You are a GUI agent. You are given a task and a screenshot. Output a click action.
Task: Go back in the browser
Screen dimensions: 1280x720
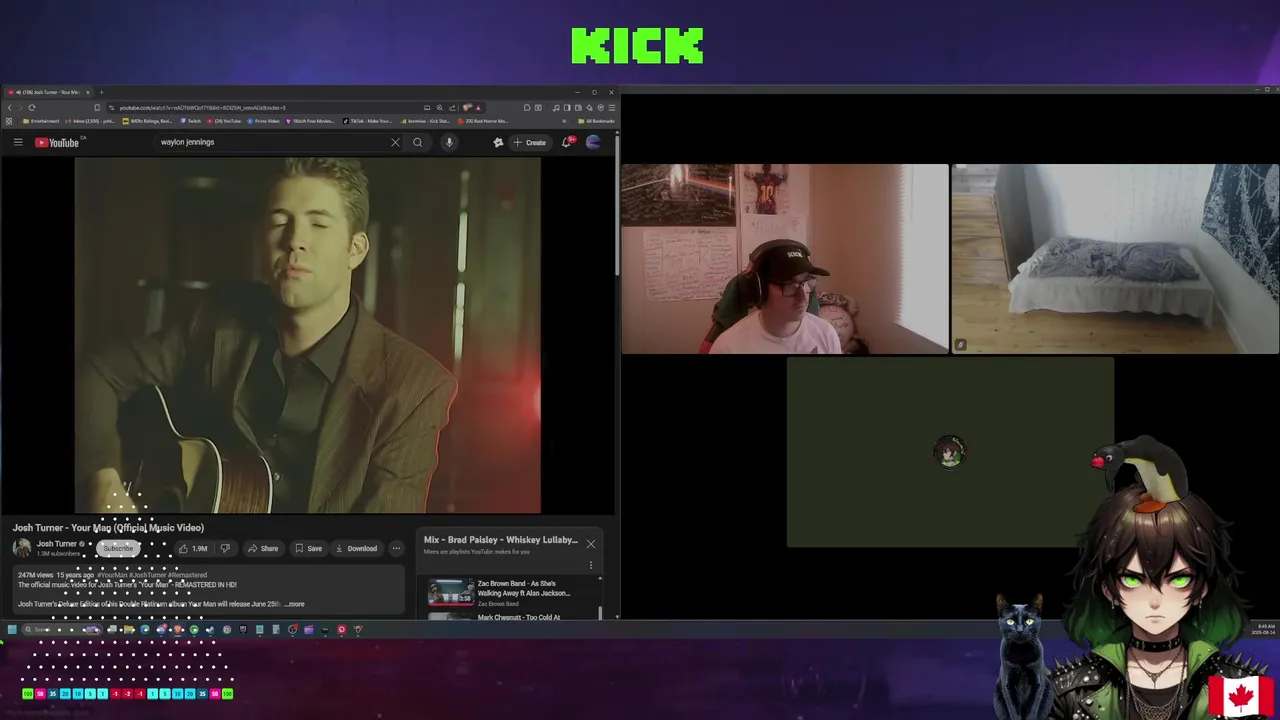[x=10, y=107]
